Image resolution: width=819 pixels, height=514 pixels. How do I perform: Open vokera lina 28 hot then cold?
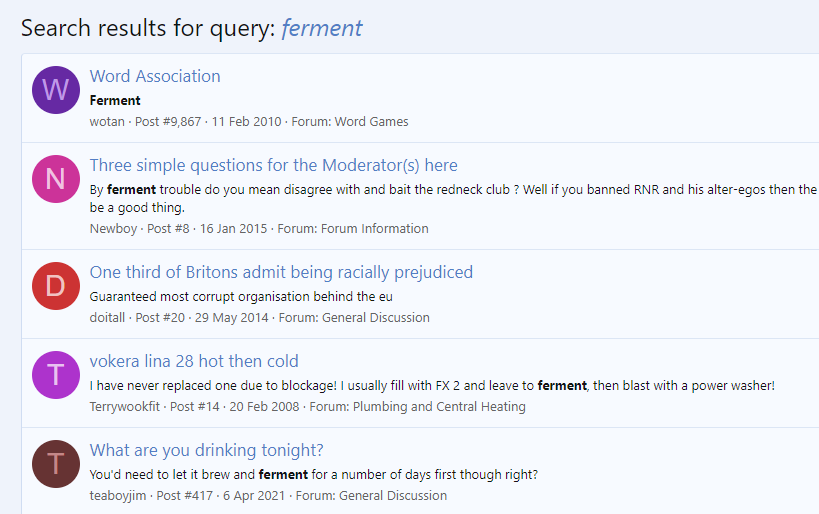pos(194,361)
